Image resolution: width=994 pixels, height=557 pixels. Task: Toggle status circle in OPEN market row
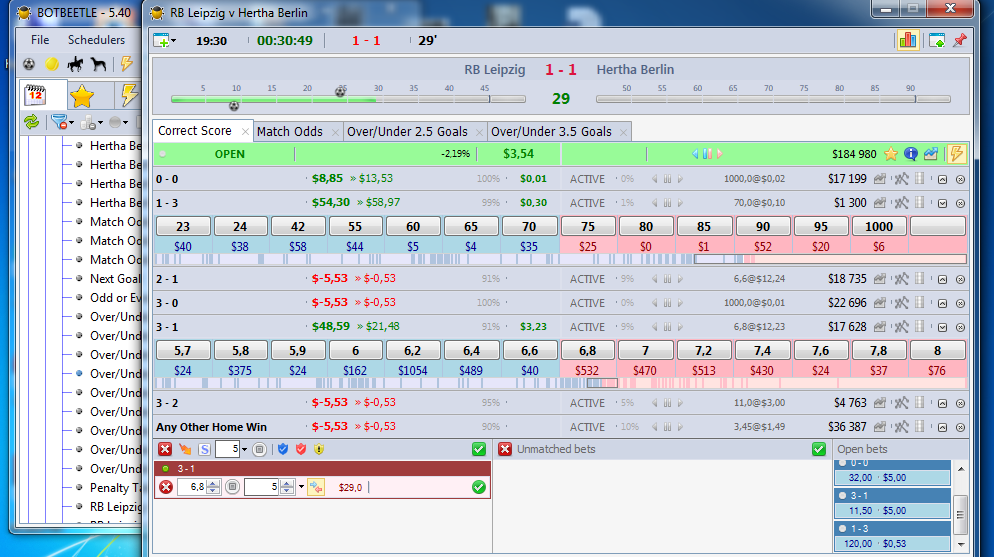[163, 154]
